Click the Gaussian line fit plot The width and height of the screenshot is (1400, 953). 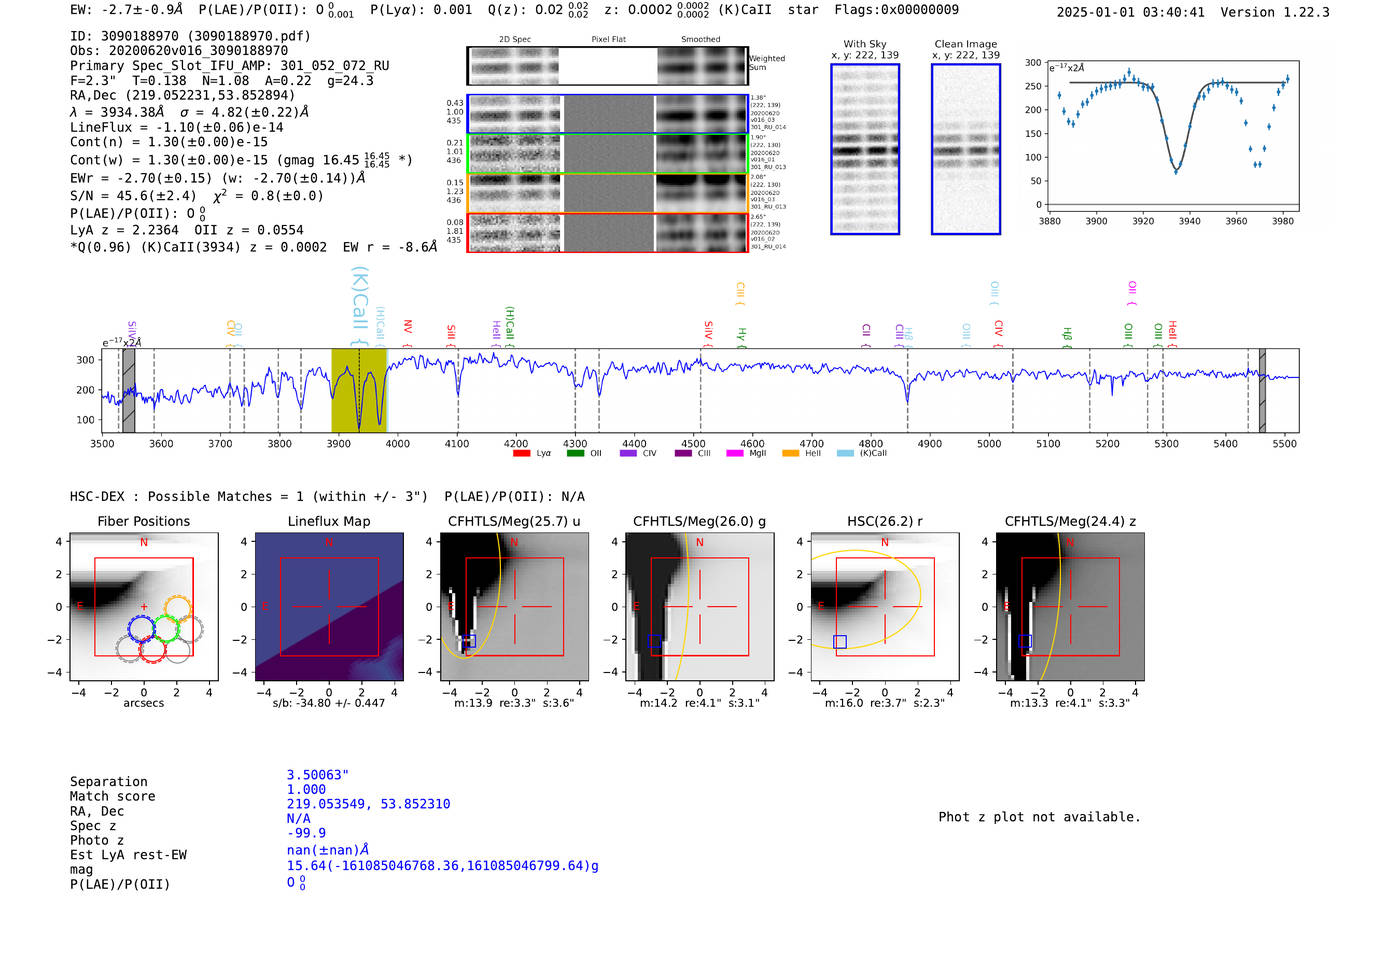point(1172,133)
